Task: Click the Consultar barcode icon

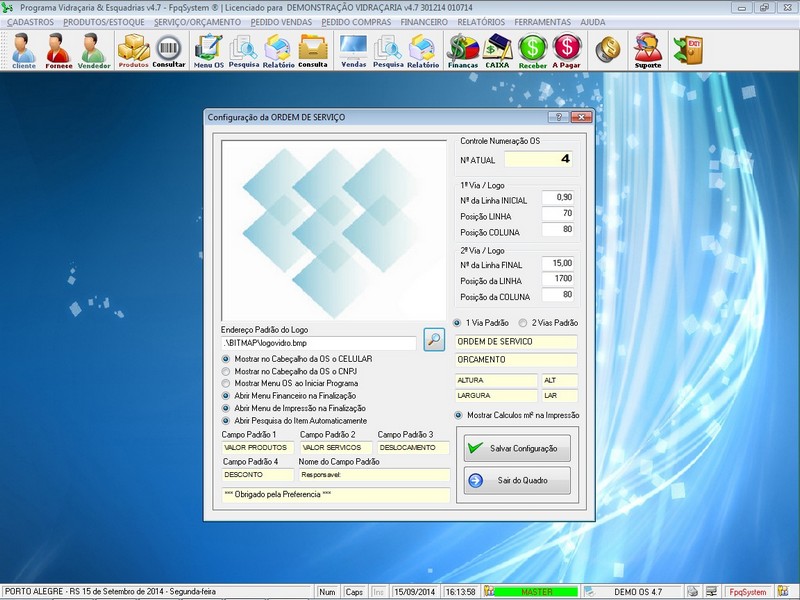Action: pyautogui.click(x=169, y=49)
